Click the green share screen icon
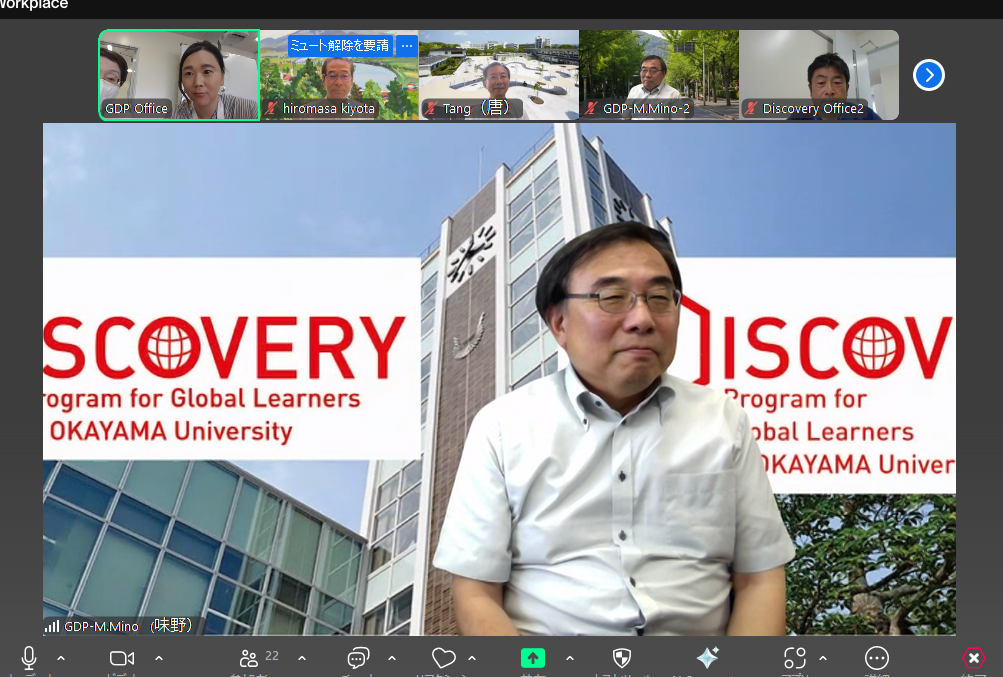This screenshot has height=677, width=1003. point(533,658)
